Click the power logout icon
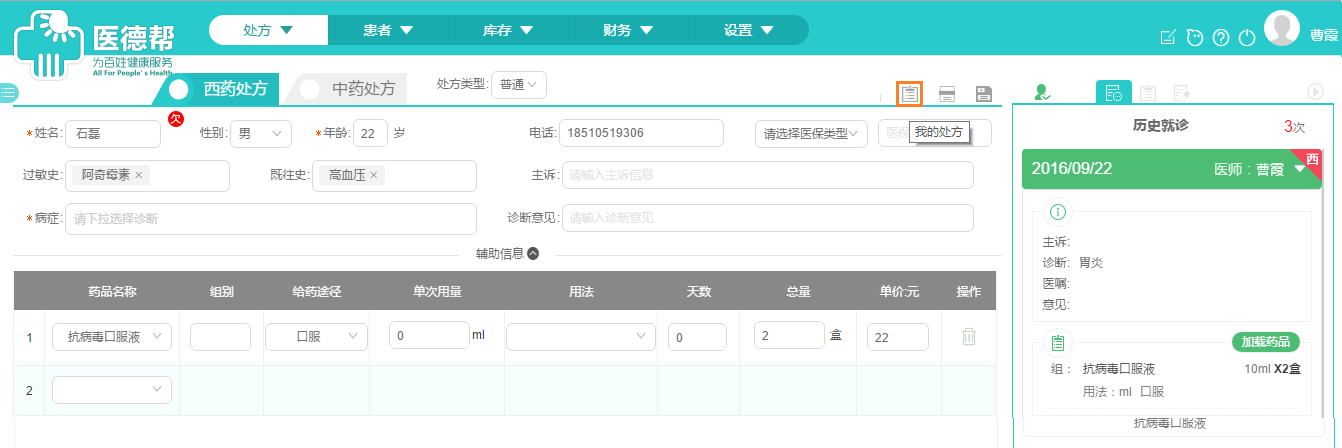1342x448 pixels. [x=1246, y=37]
